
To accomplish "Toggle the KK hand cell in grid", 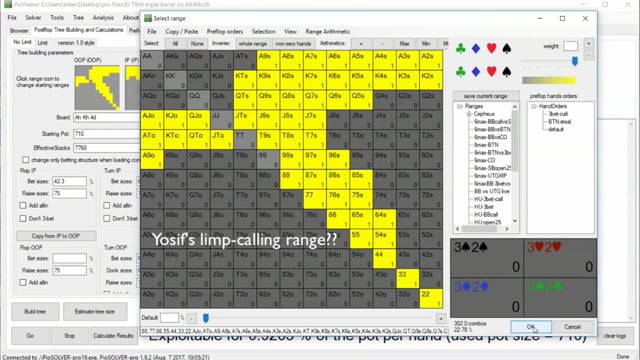I will pyautogui.click(x=175, y=80).
